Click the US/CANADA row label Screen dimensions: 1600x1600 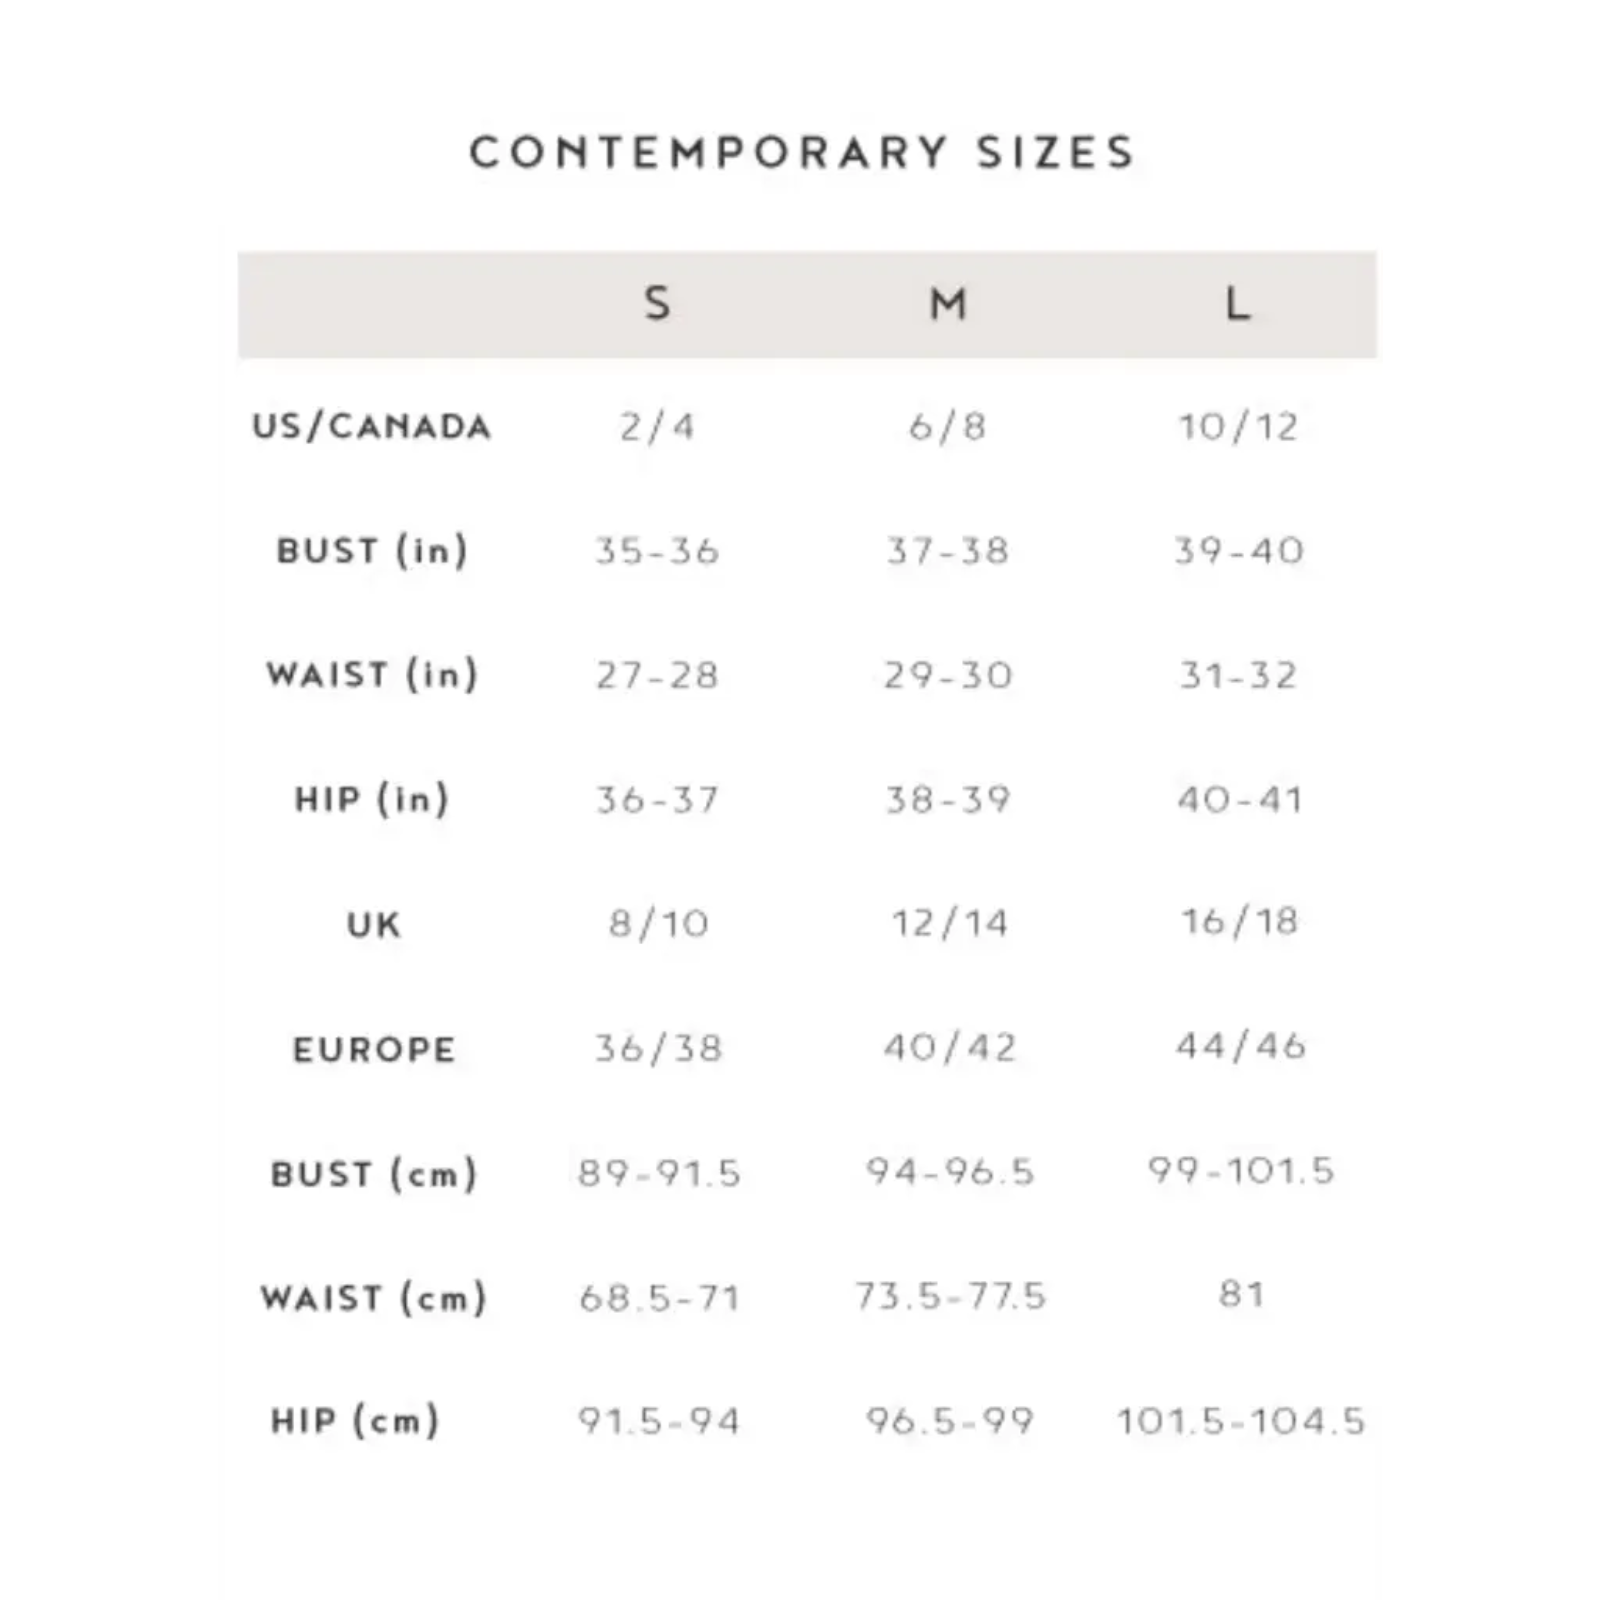point(372,427)
